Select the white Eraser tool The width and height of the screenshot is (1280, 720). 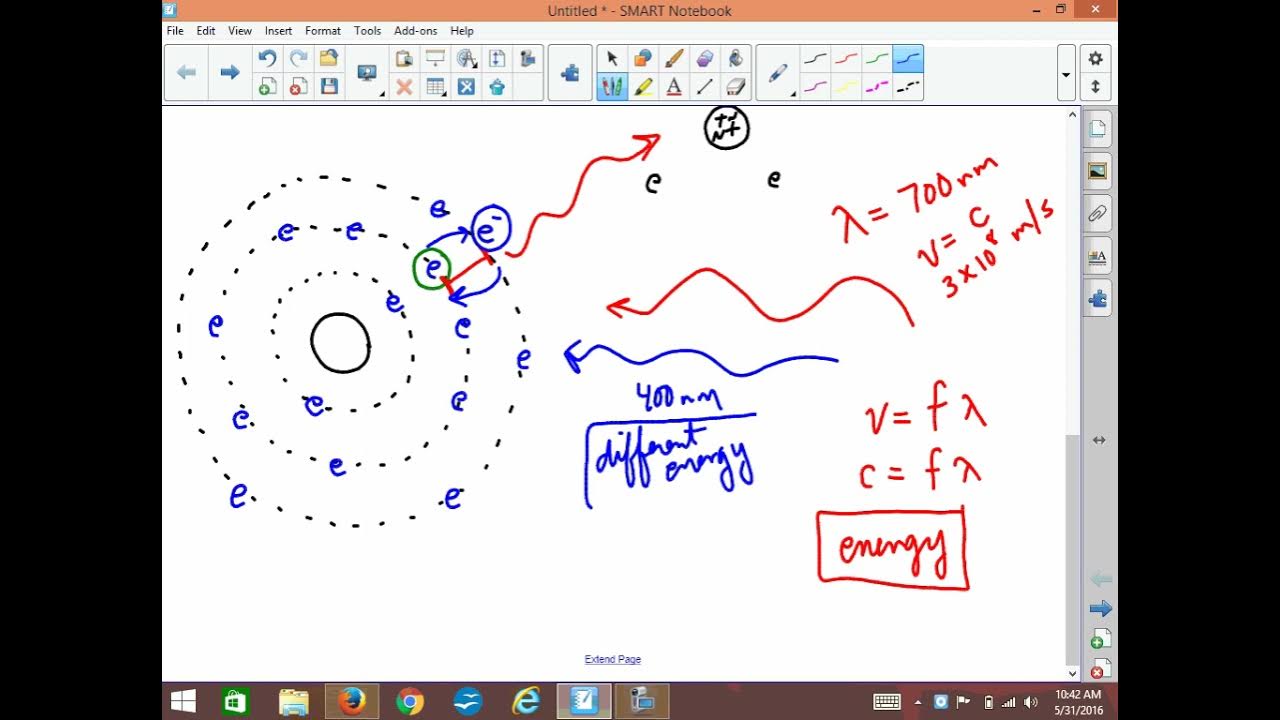pyautogui.click(x=736, y=87)
